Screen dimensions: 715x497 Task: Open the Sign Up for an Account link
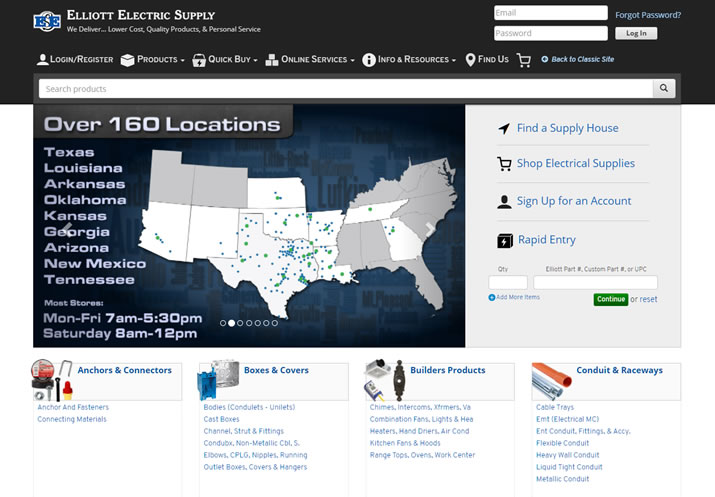(x=574, y=201)
